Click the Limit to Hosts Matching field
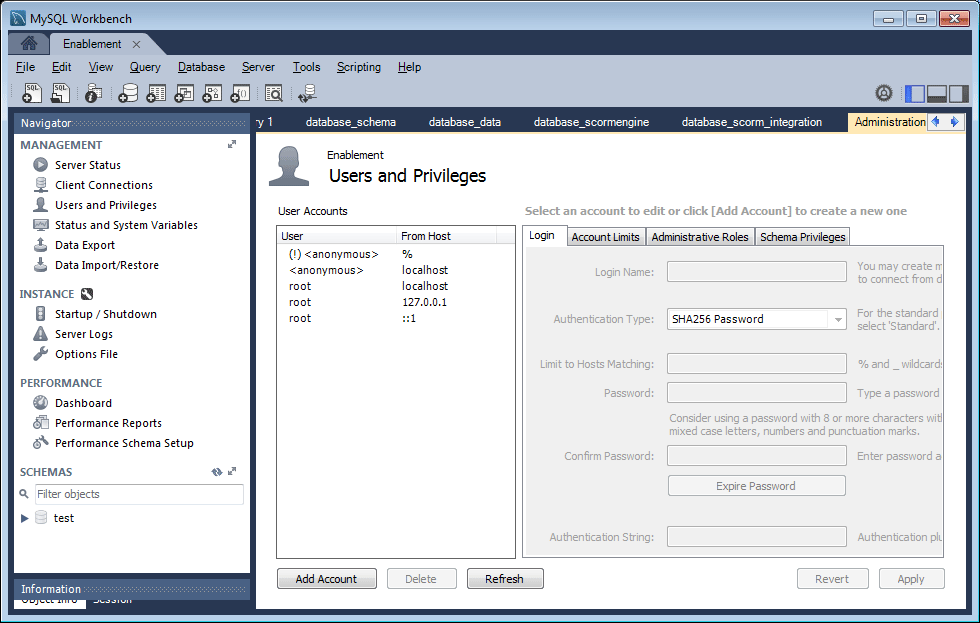The image size is (980, 623). [756, 364]
